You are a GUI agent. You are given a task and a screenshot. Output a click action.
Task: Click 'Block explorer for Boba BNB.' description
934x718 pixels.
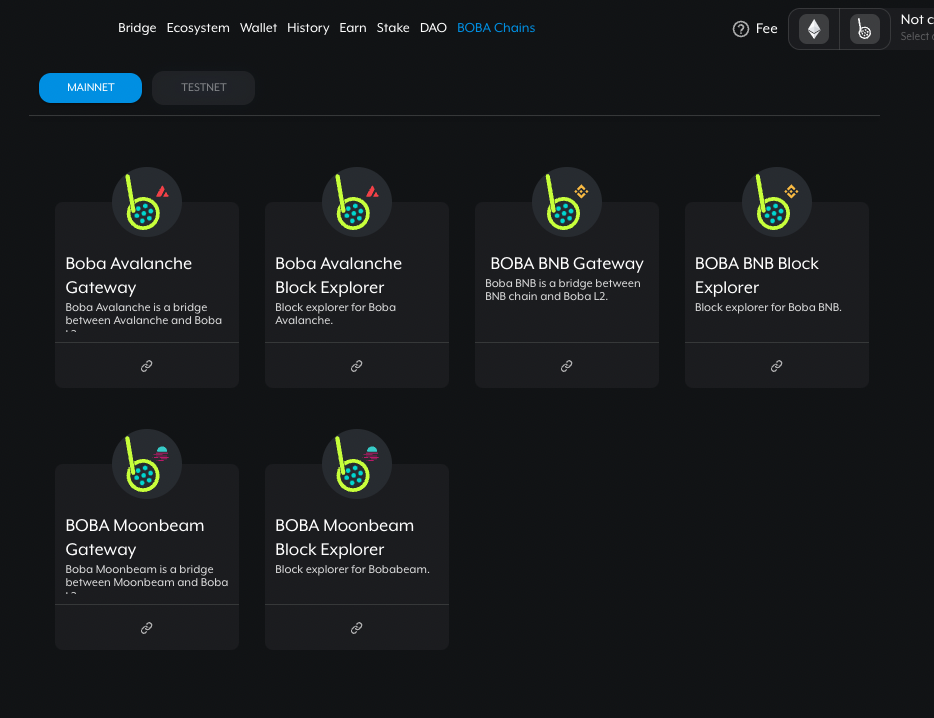coord(768,307)
